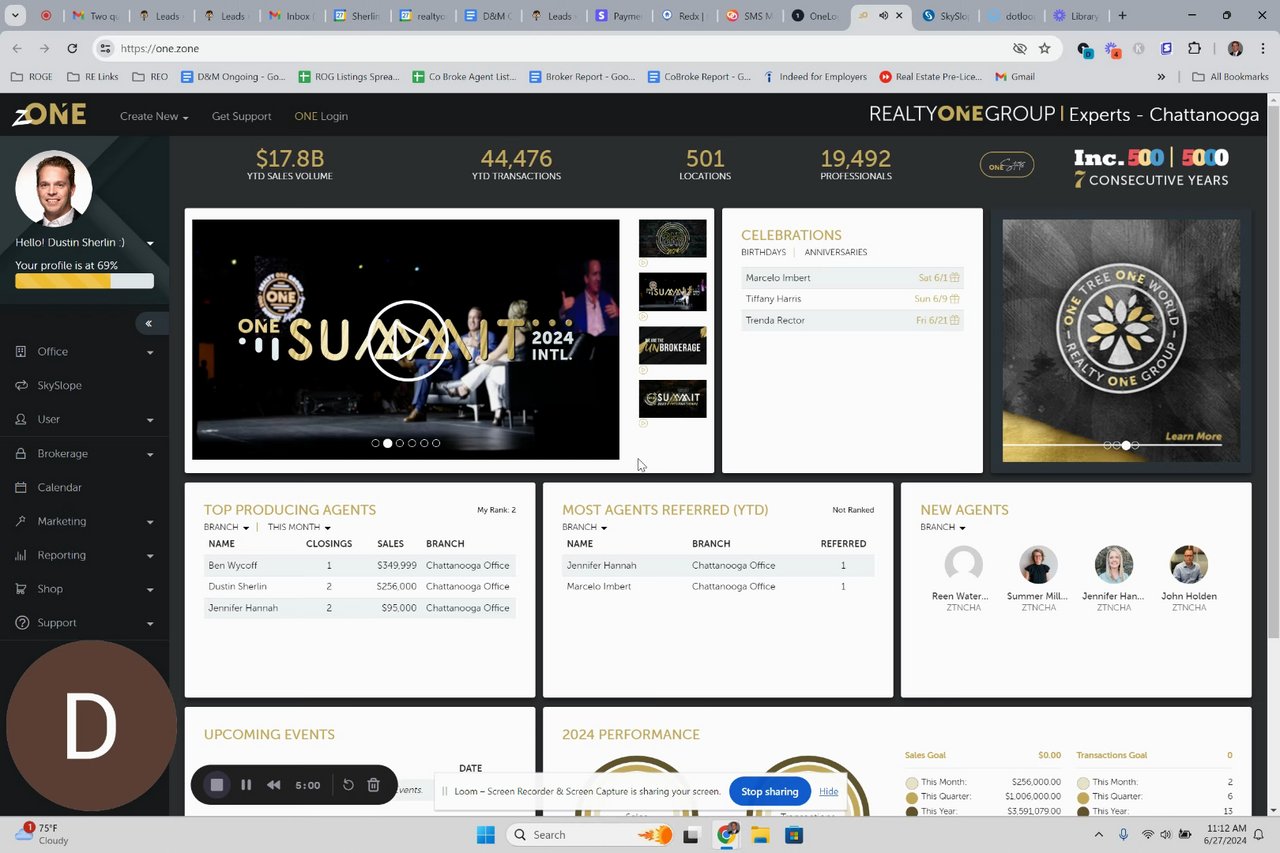Image resolution: width=1280 pixels, height=853 pixels.
Task: Switch to the Library browser tab
Action: (x=1076, y=16)
